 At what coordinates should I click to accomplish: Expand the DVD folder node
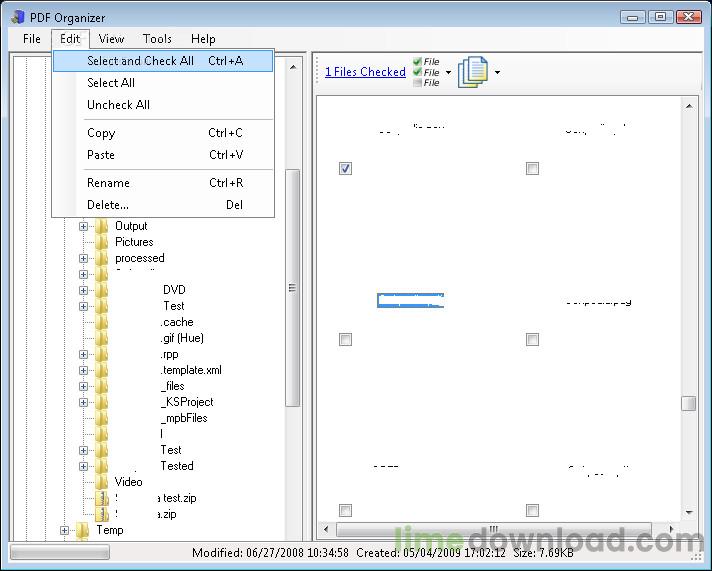point(83,290)
